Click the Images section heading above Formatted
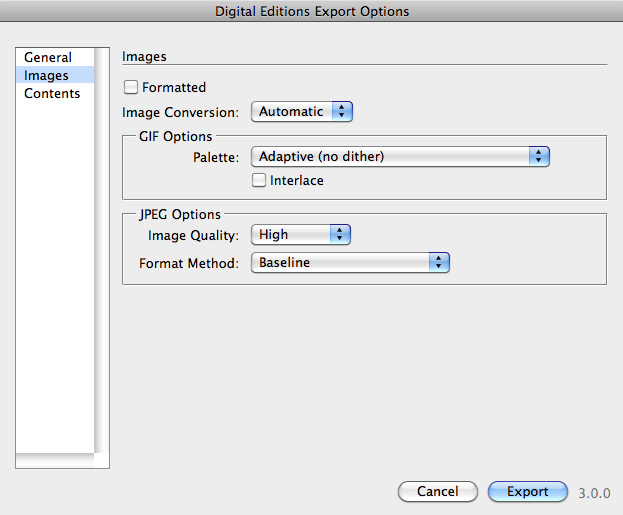Viewport: 623px width, 515px height. [x=144, y=58]
